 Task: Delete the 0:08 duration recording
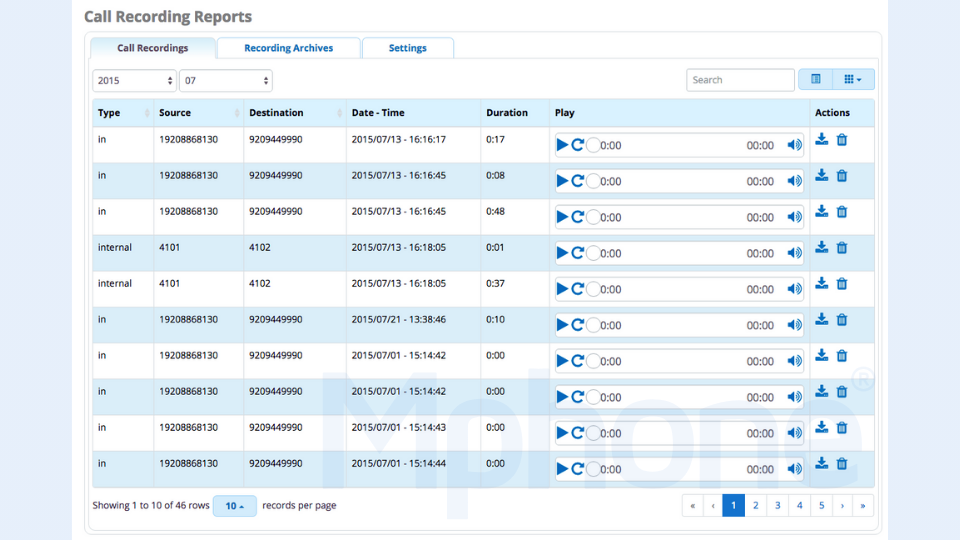(x=842, y=176)
